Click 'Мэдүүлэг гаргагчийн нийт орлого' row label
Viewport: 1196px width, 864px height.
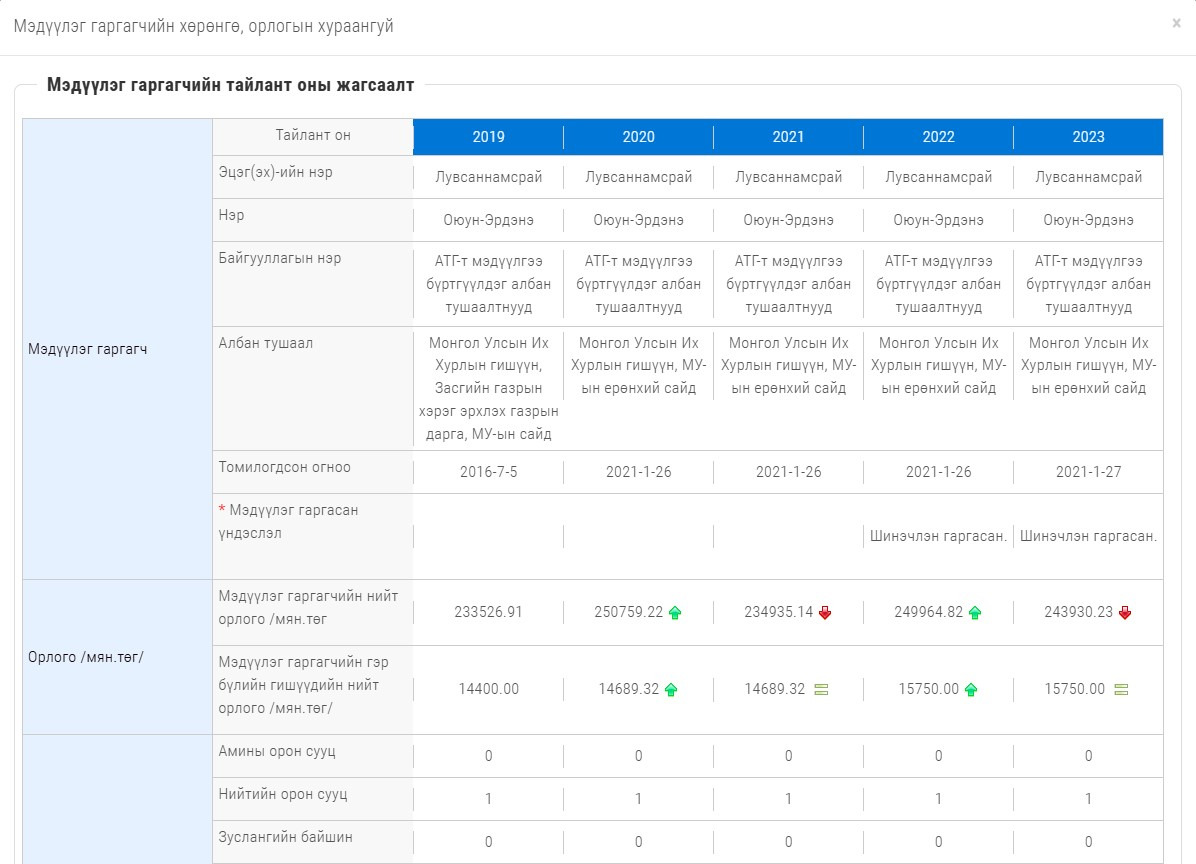308,607
